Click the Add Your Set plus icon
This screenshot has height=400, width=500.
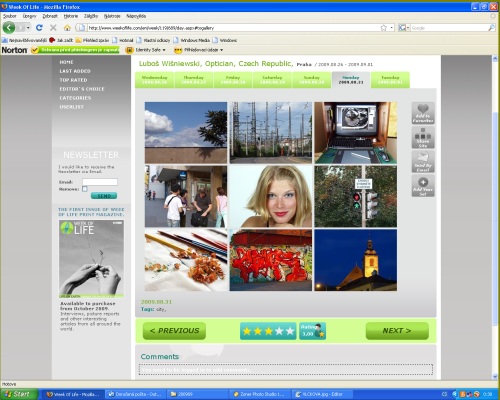(x=423, y=186)
